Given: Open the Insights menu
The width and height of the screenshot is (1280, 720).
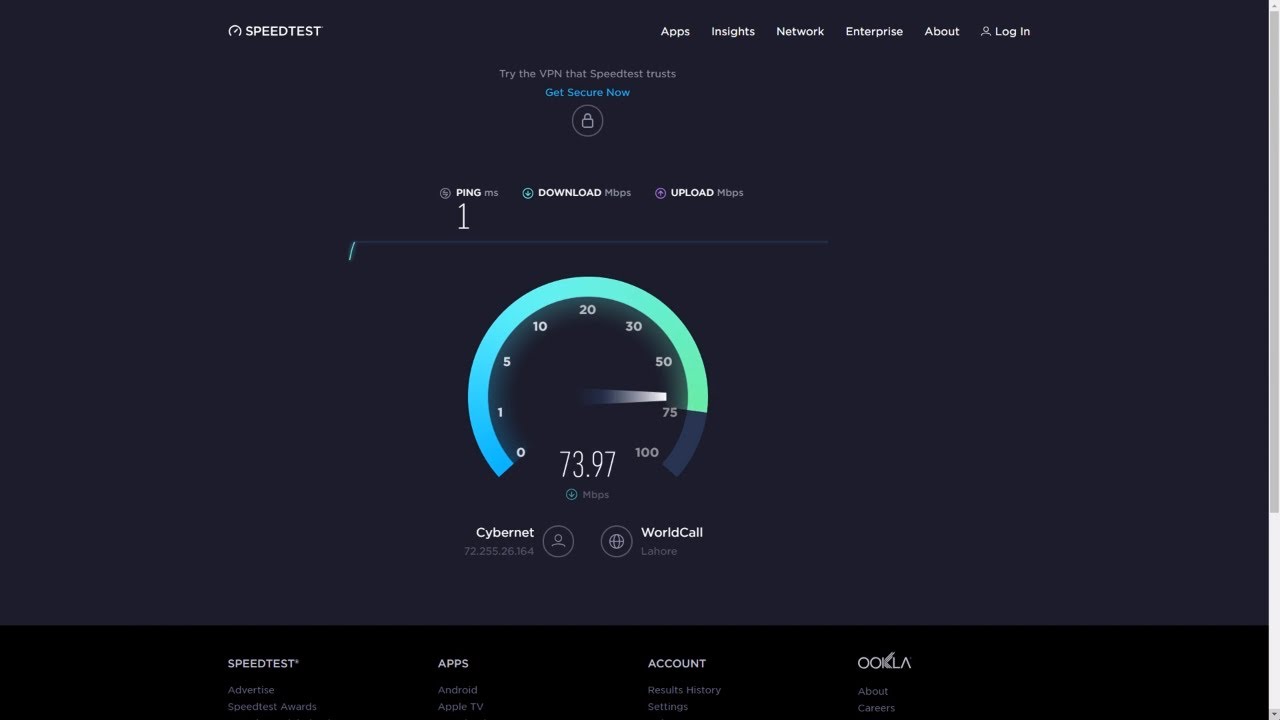Looking at the screenshot, I should tap(733, 32).
